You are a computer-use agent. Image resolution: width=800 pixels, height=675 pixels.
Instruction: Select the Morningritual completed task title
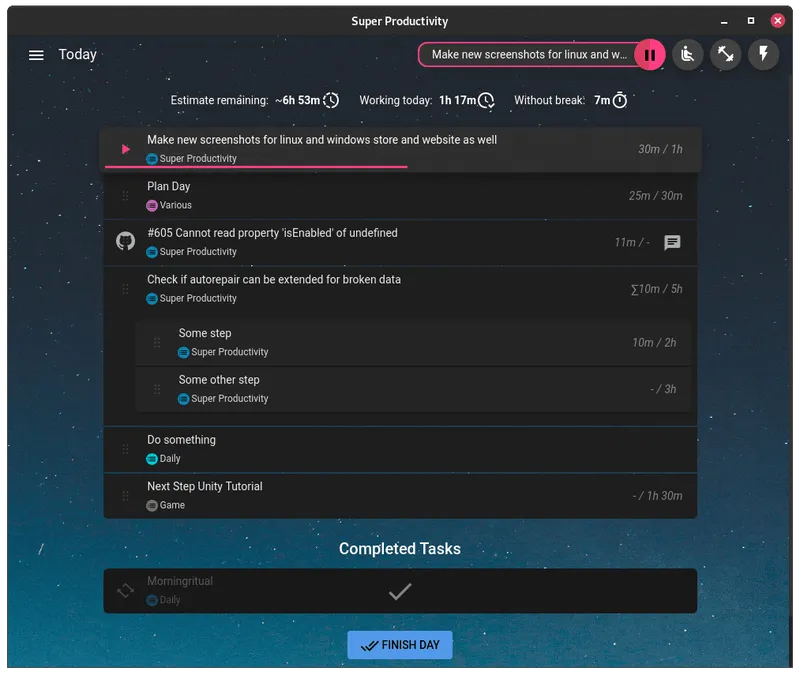click(180, 581)
